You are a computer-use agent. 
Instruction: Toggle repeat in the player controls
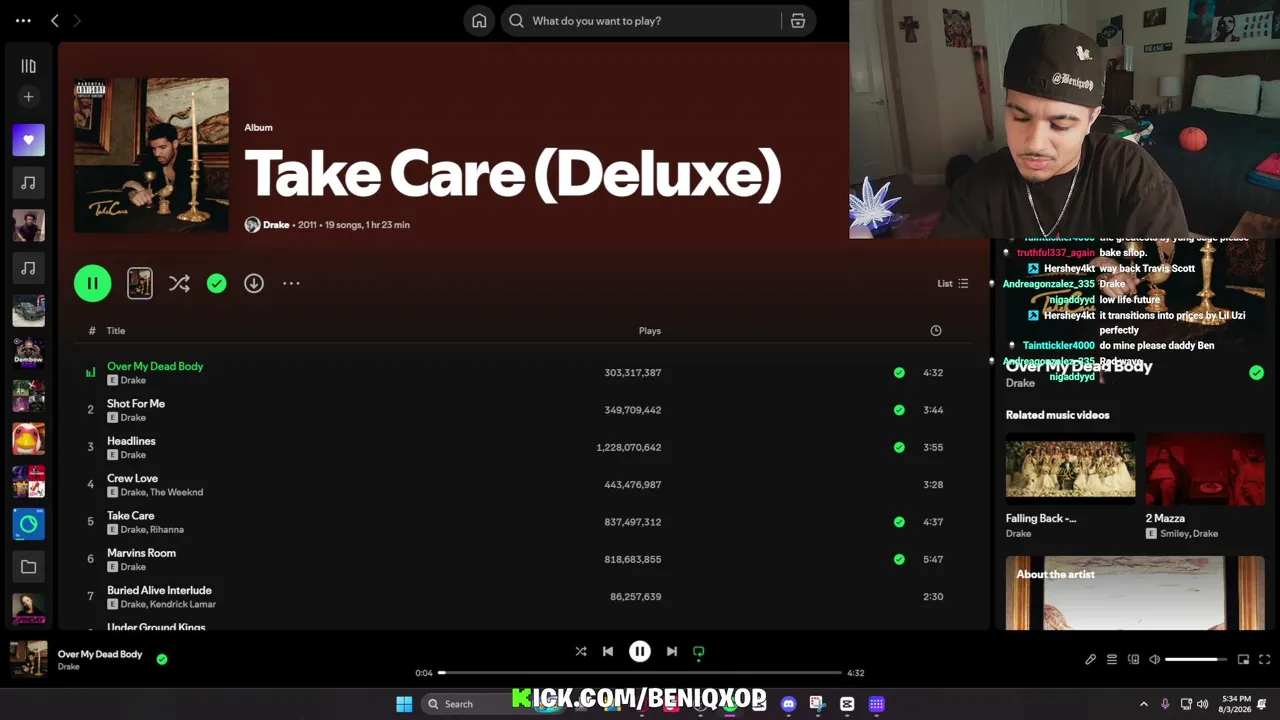pos(699,652)
